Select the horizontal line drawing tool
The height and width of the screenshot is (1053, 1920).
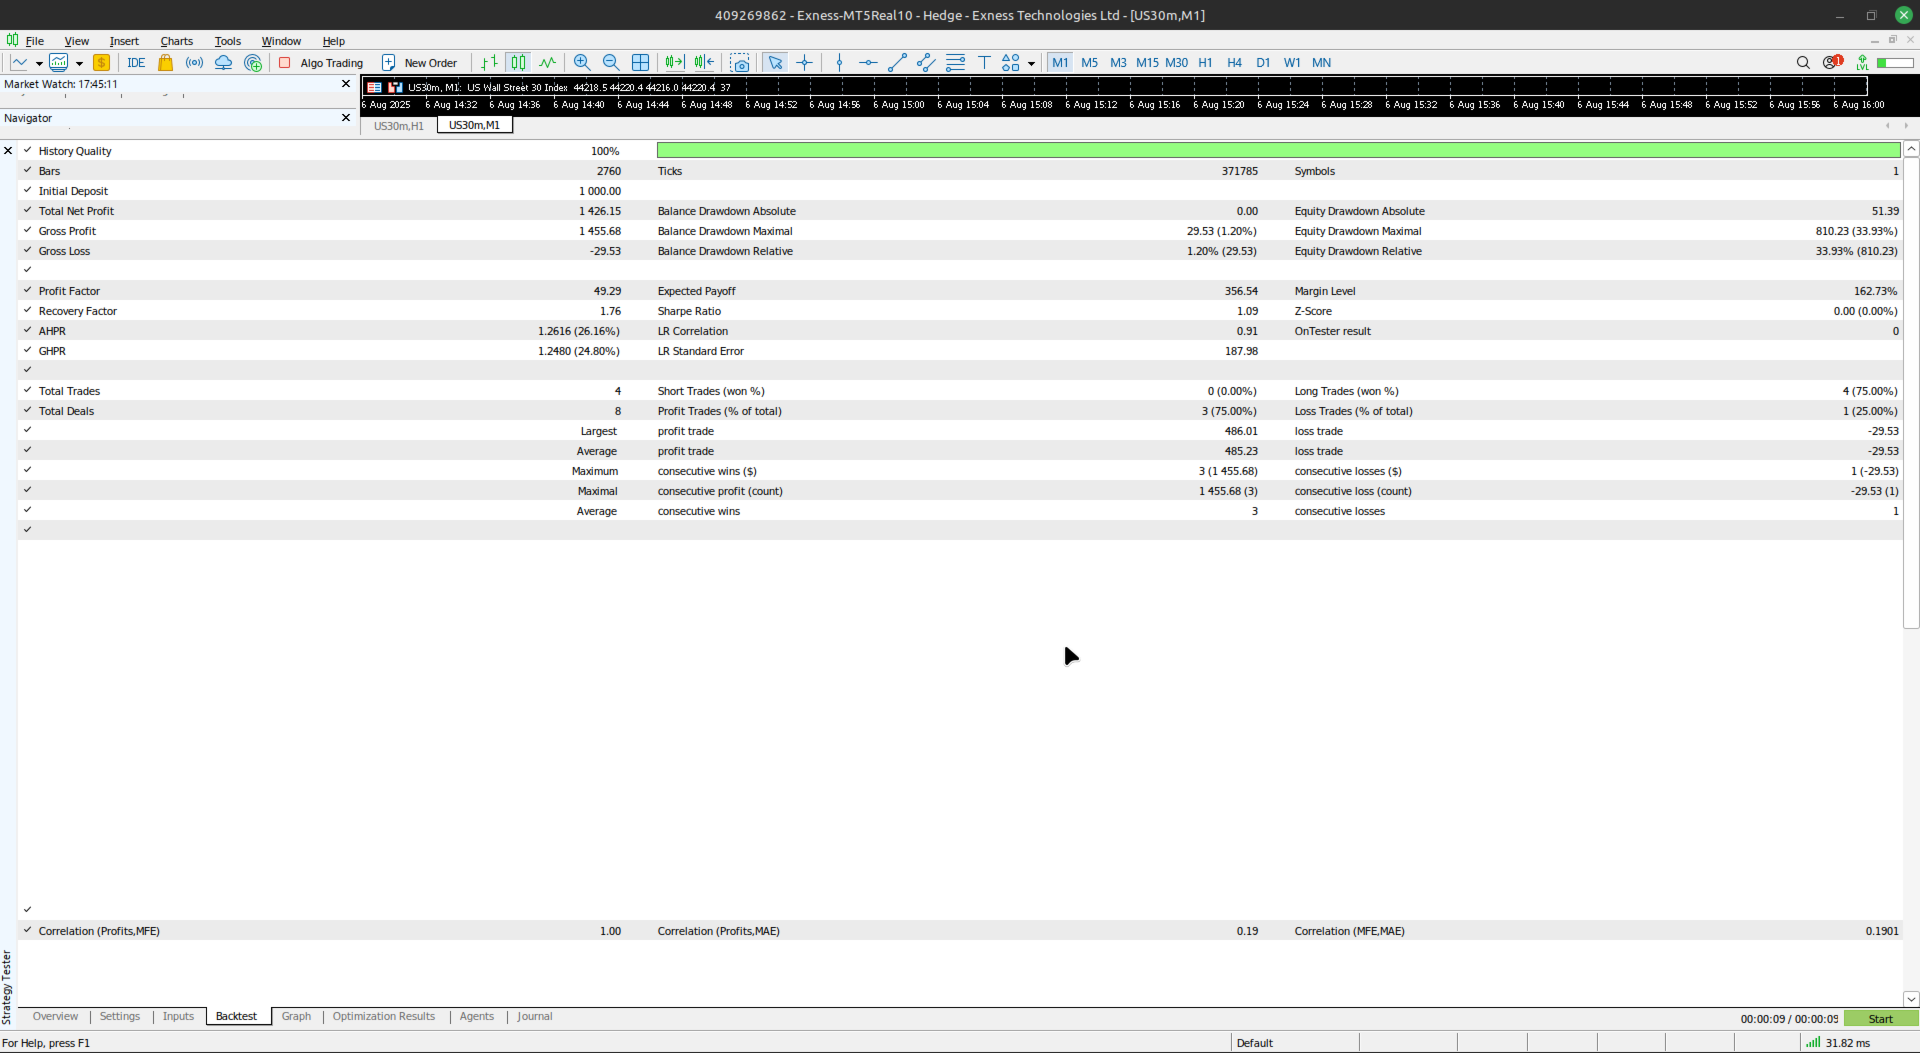click(868, 62)
